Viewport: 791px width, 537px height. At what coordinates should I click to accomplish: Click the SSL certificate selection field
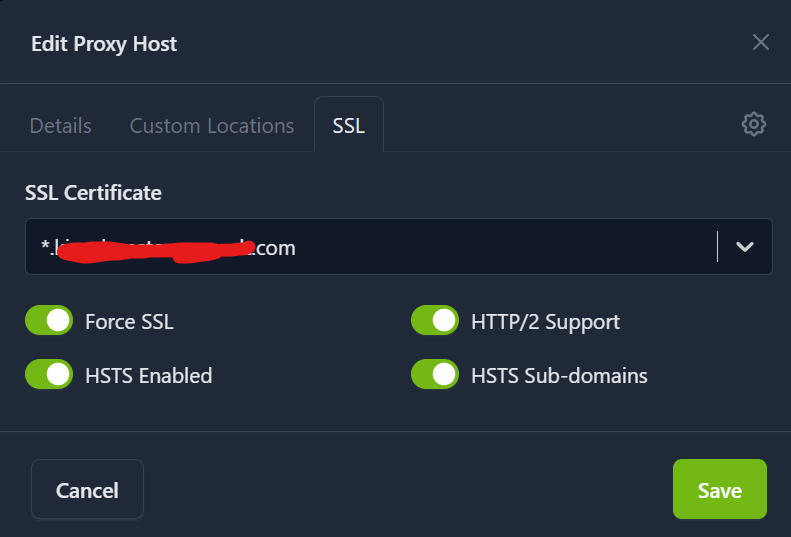point(370,247)
